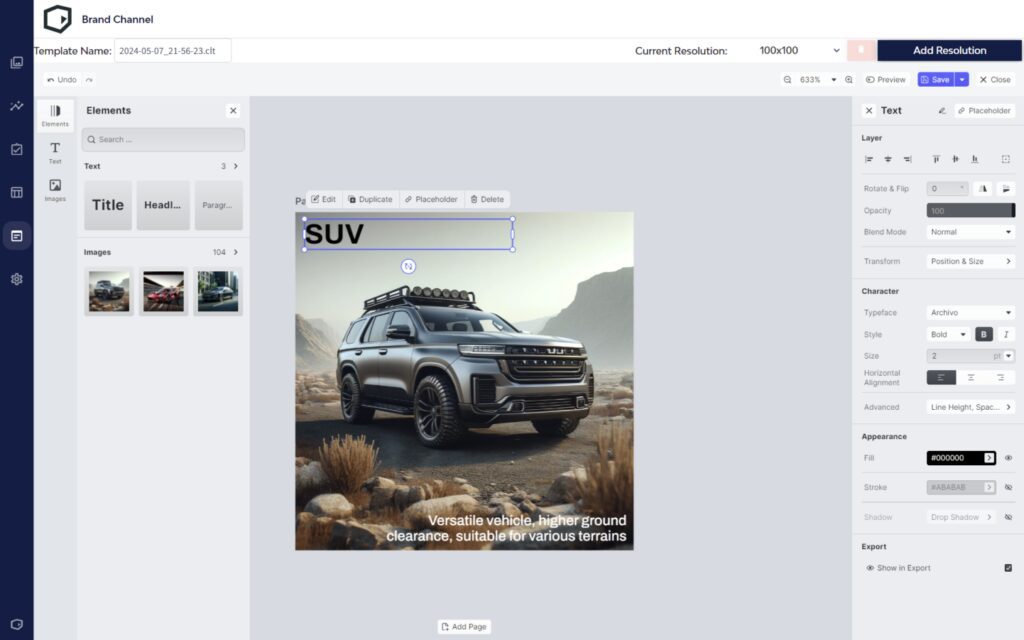Click the zoom out magnifier icon
Image resolution: width=1024 pixels, height=640 pixels.
click(788, 80)
